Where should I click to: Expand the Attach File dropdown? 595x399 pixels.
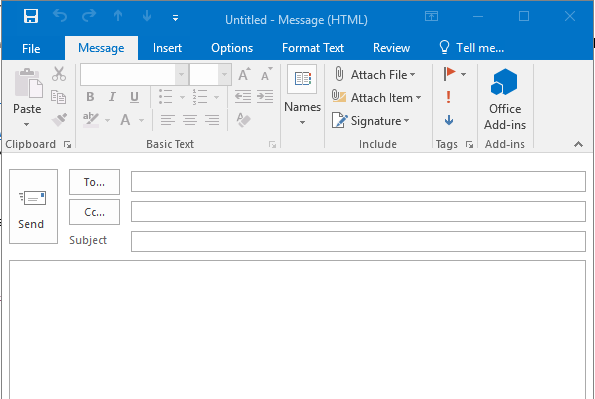[412, 75]
